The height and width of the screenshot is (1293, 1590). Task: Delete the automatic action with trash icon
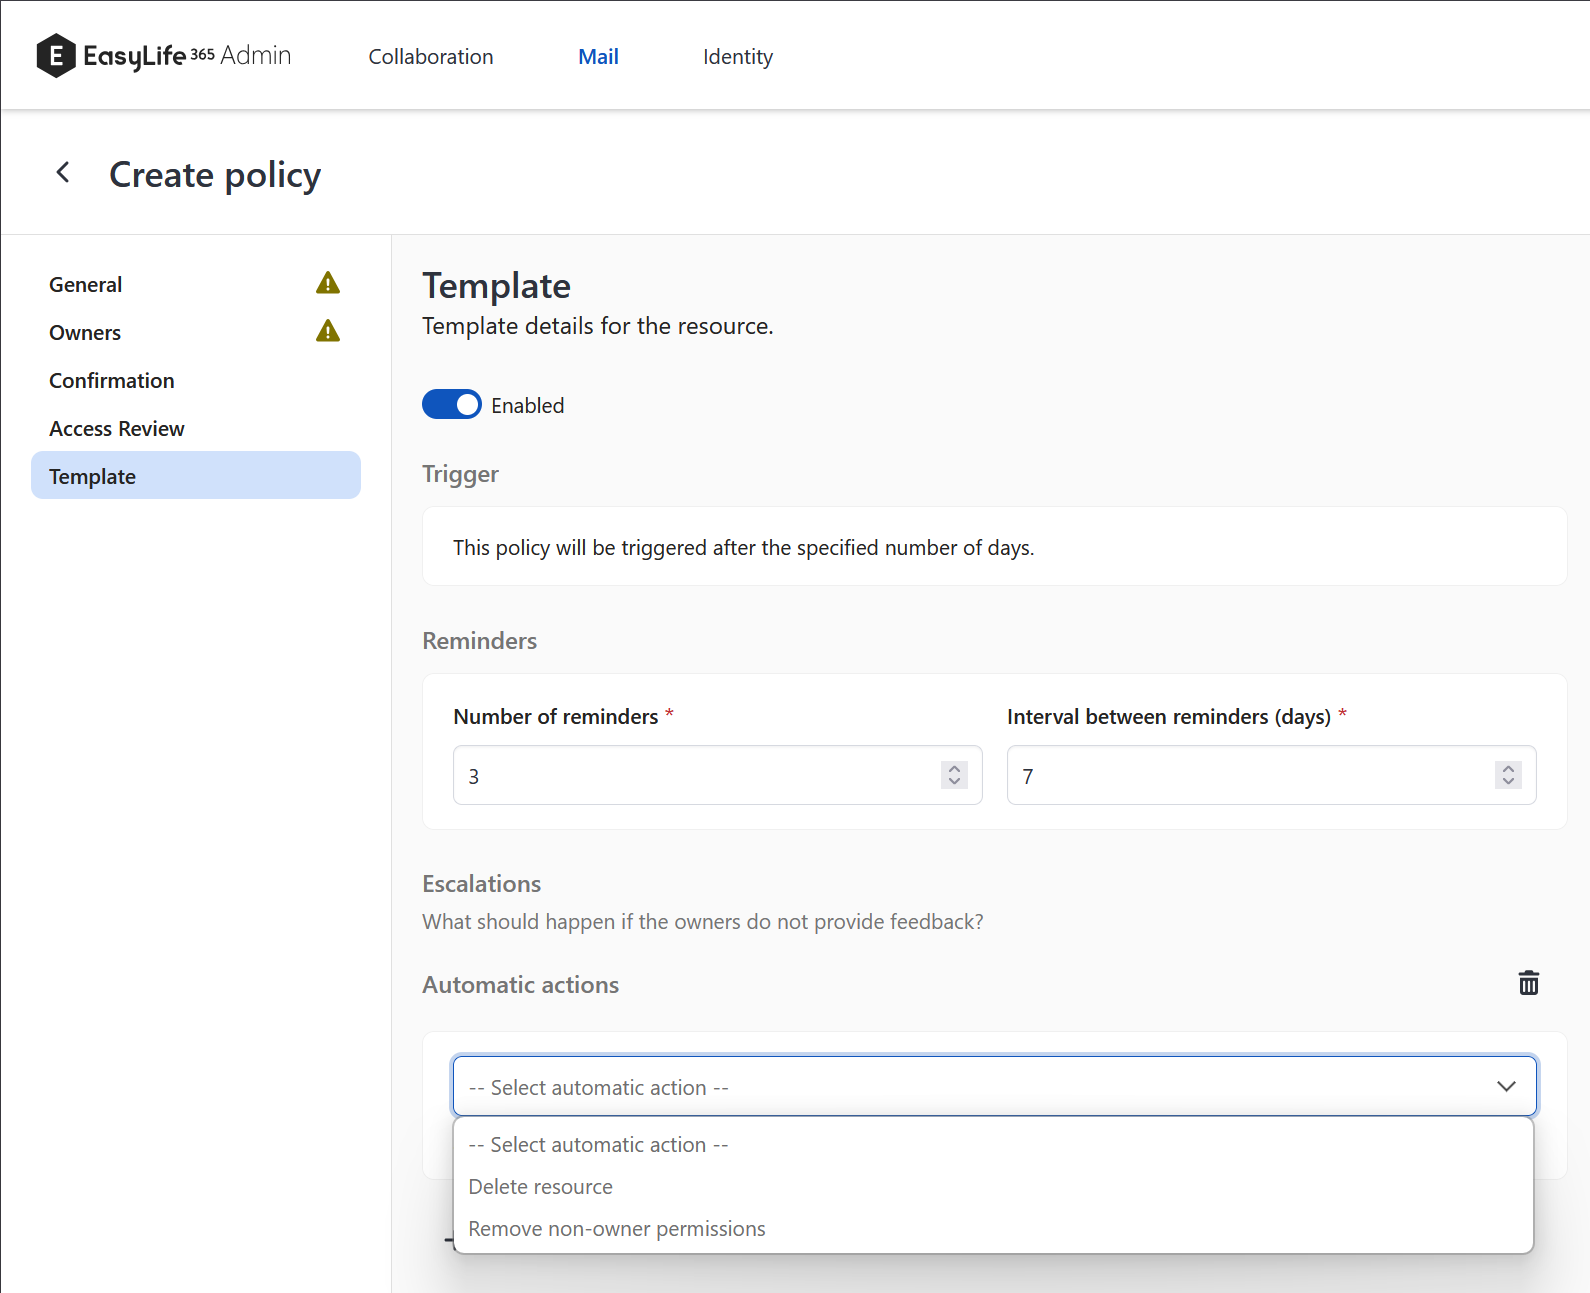click(1528, 983)
